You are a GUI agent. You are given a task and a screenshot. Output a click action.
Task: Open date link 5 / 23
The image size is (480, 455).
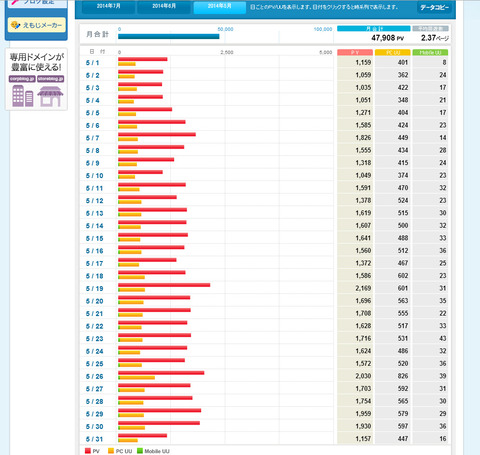(x=94, y=339)
